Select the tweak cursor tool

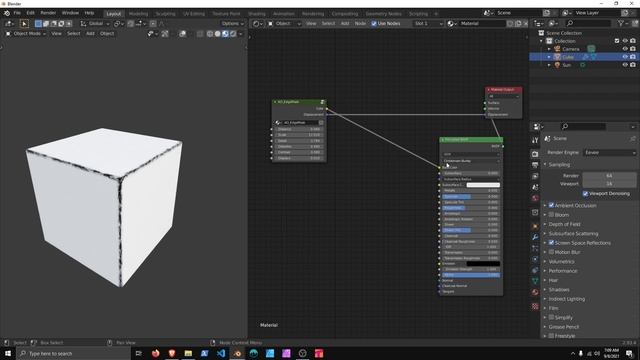point(24,24)
